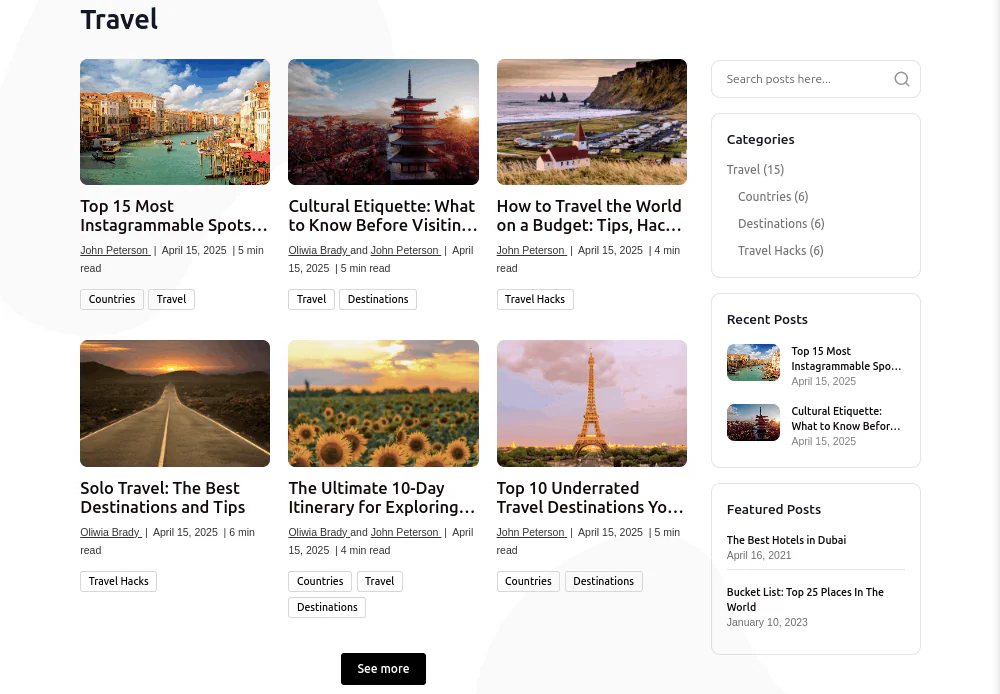
Task: Click Travel tag under Instagrammable Spots post
Action: tap(172, 299)
